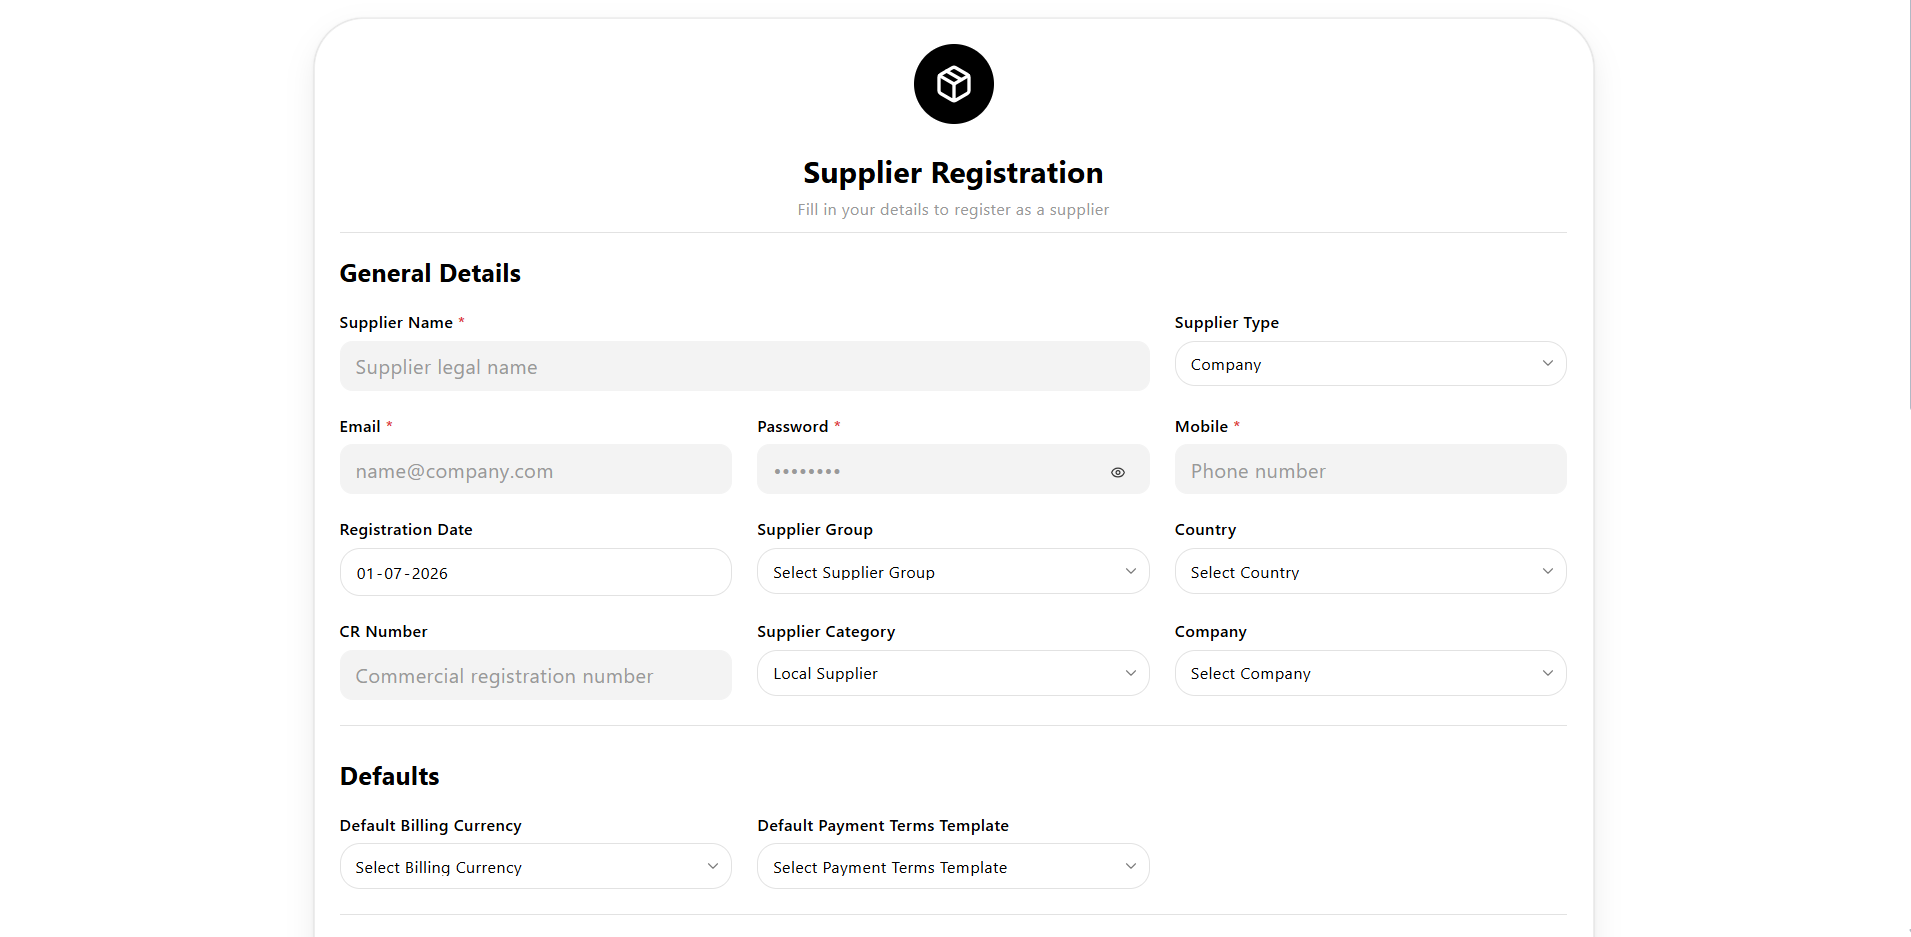The width and height of the screenshot is (1911, 937).
Task: Open the Supplier Category dropdown
Action: (x=953, y=674)
